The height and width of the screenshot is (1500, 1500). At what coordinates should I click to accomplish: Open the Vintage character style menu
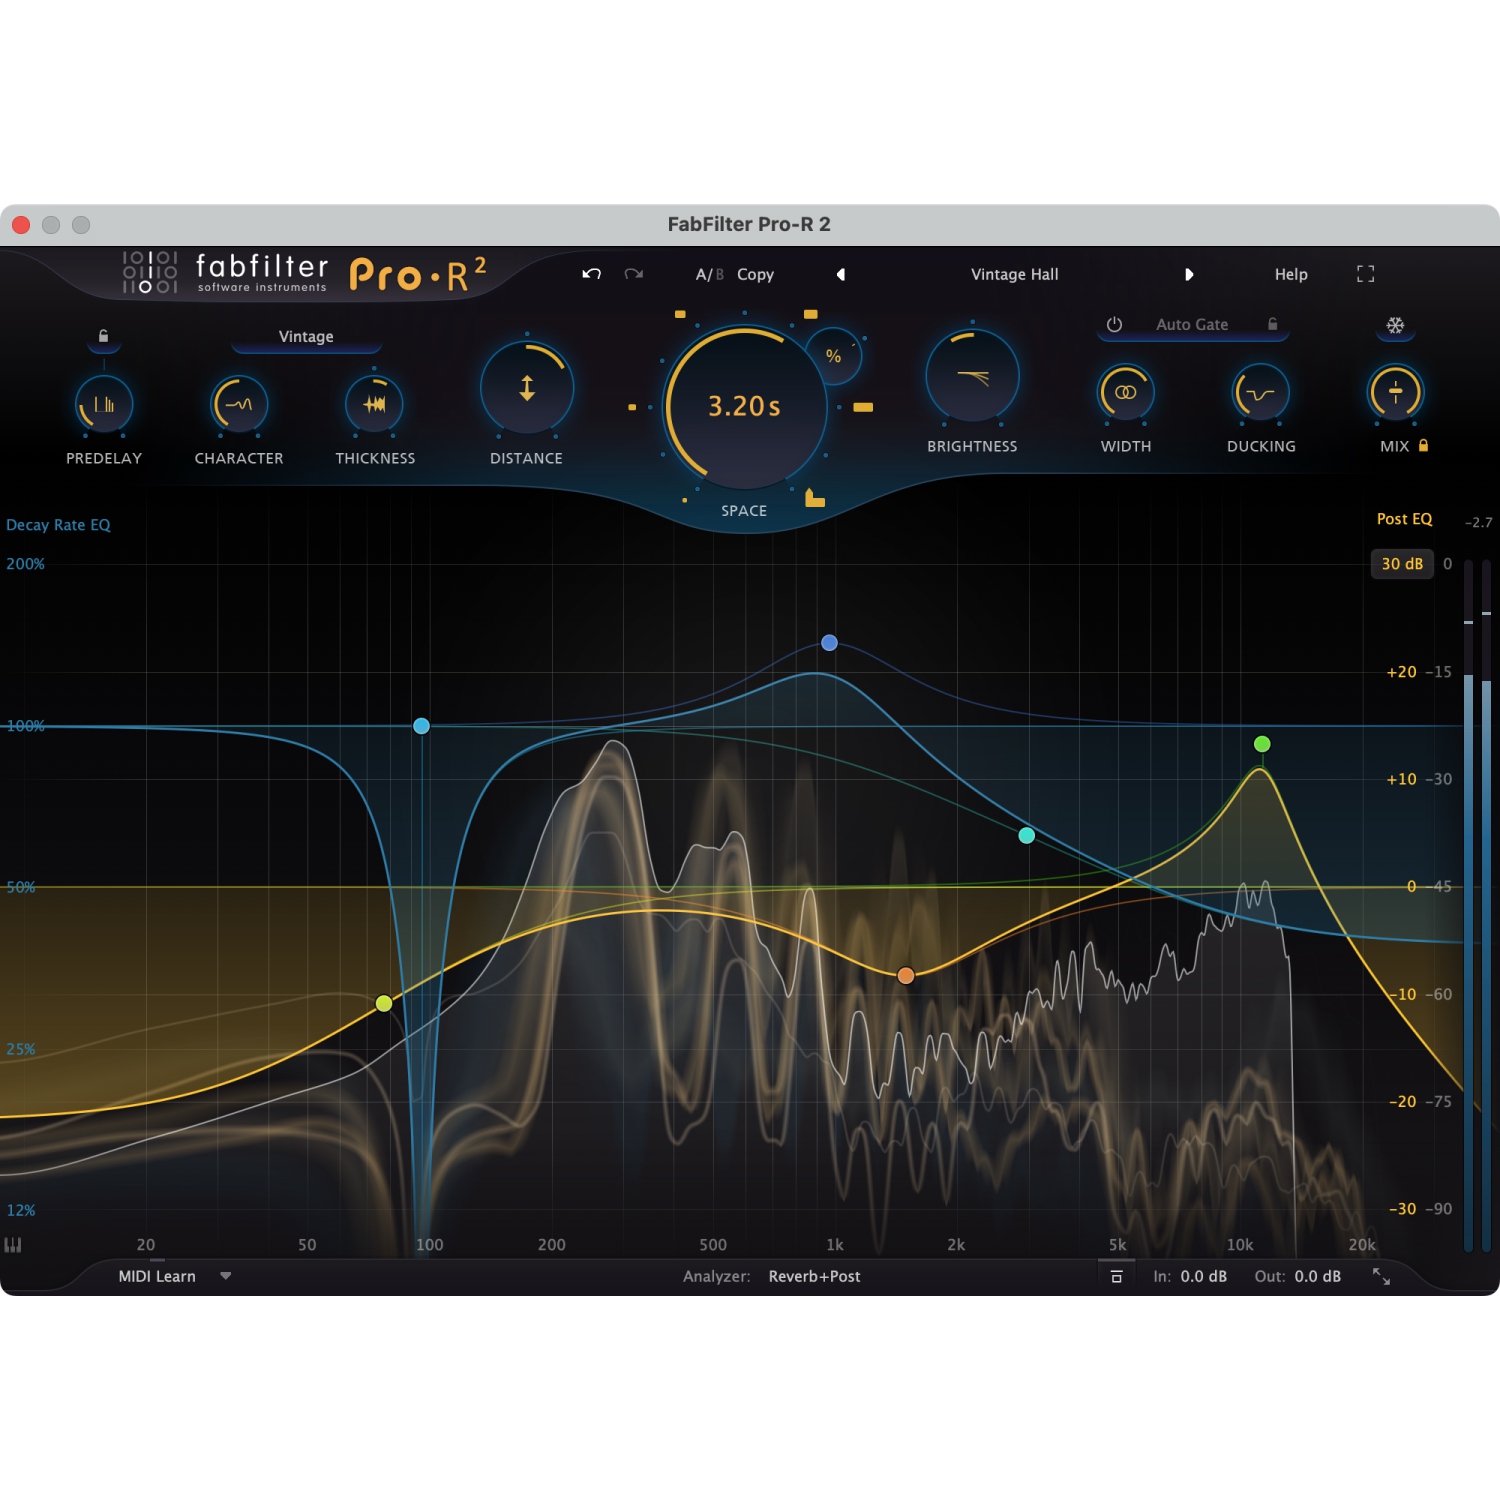(x=305, y=337)
